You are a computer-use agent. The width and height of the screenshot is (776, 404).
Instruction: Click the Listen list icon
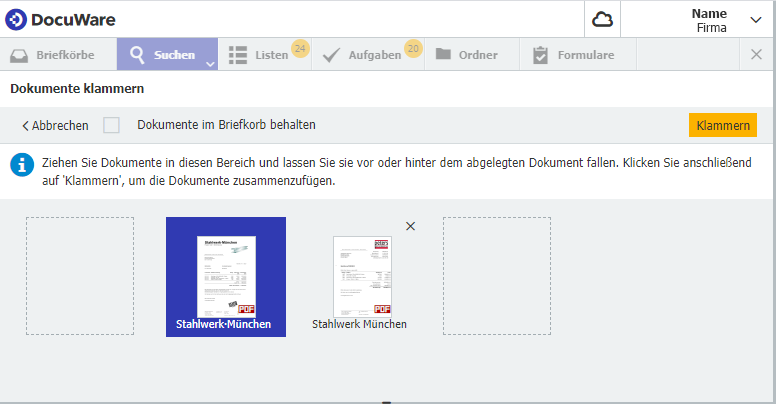tap(238, 55)
